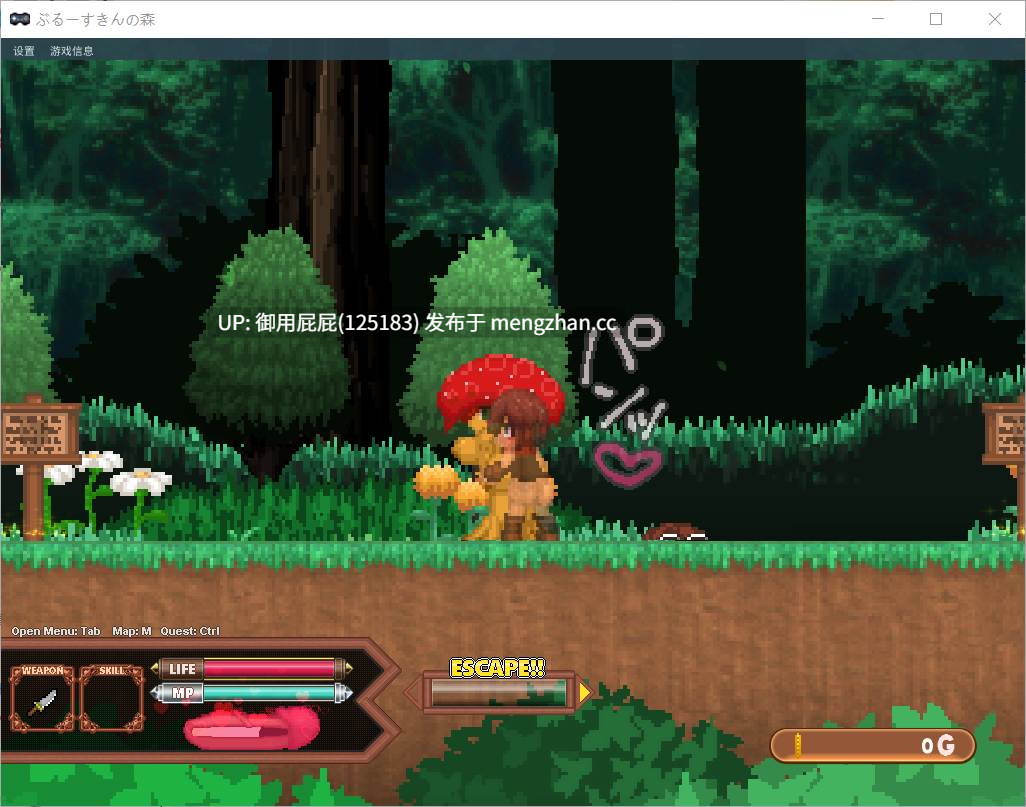Click the ESCAPE!! progress gauge
This screenshot has width=1026, height=807.
[x=499, y=693]
